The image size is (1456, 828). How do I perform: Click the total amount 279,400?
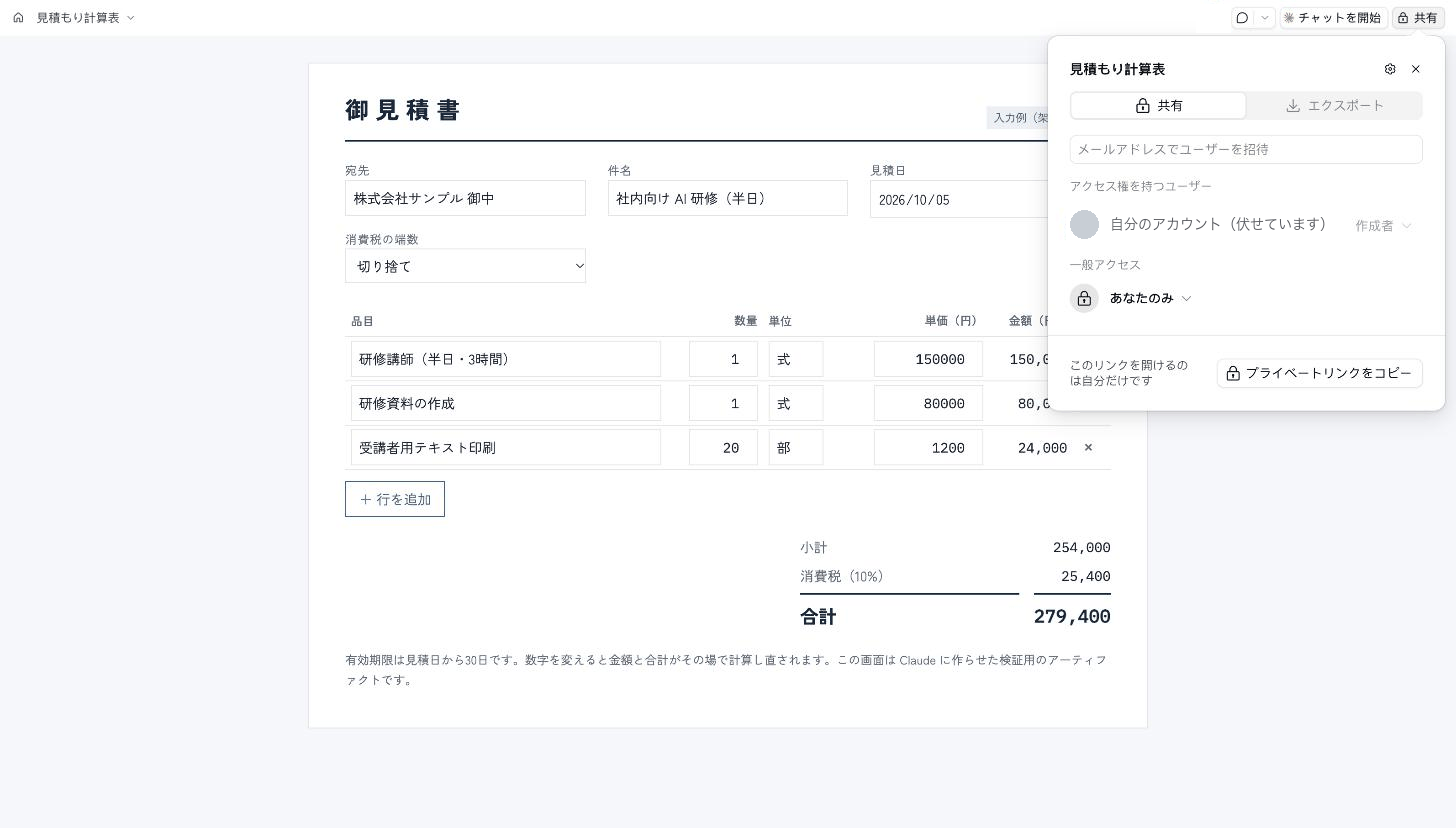coord(1072,617)
